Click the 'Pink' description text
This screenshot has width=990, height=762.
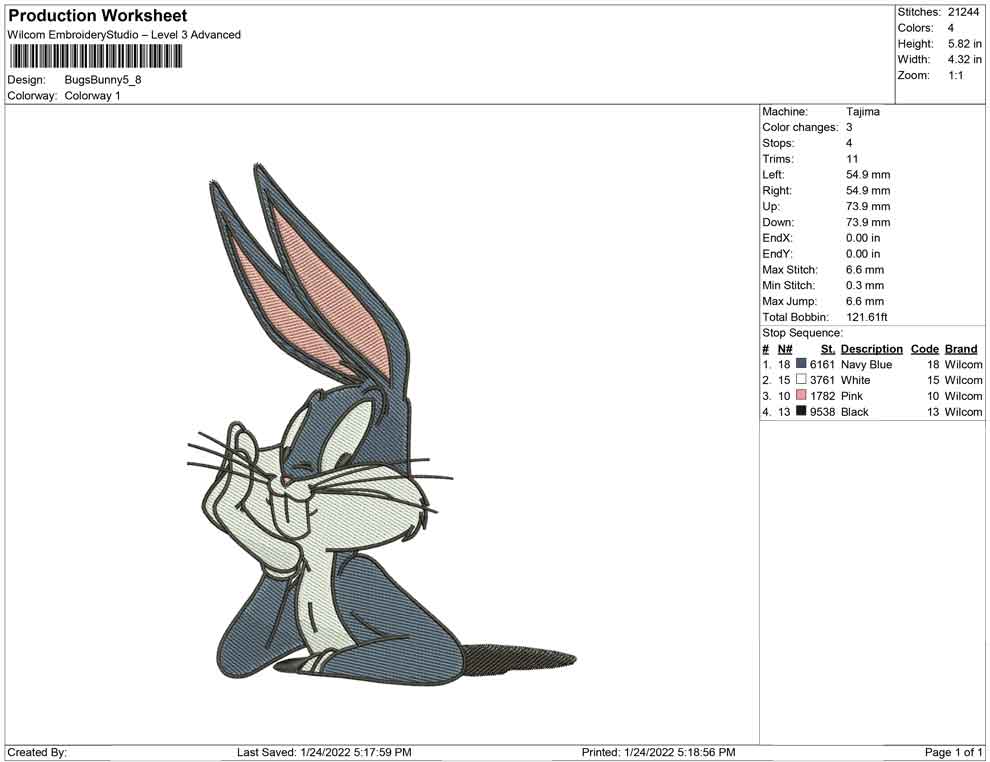[x=852, y=396]
